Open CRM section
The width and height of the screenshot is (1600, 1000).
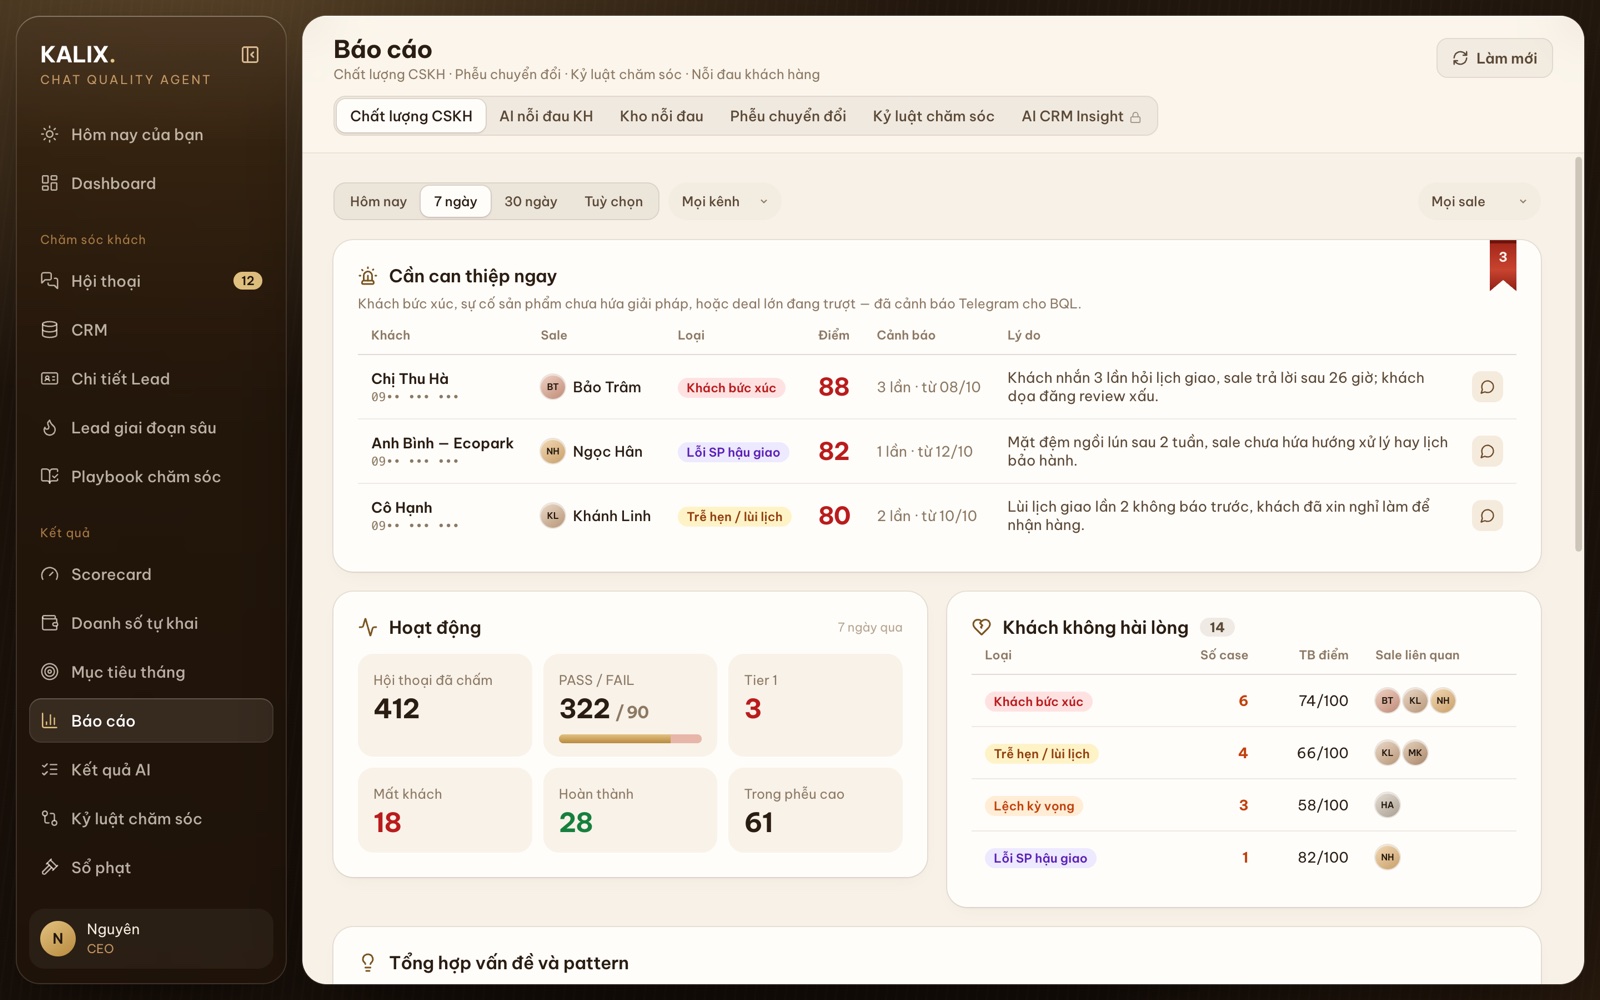click(151, 330)
